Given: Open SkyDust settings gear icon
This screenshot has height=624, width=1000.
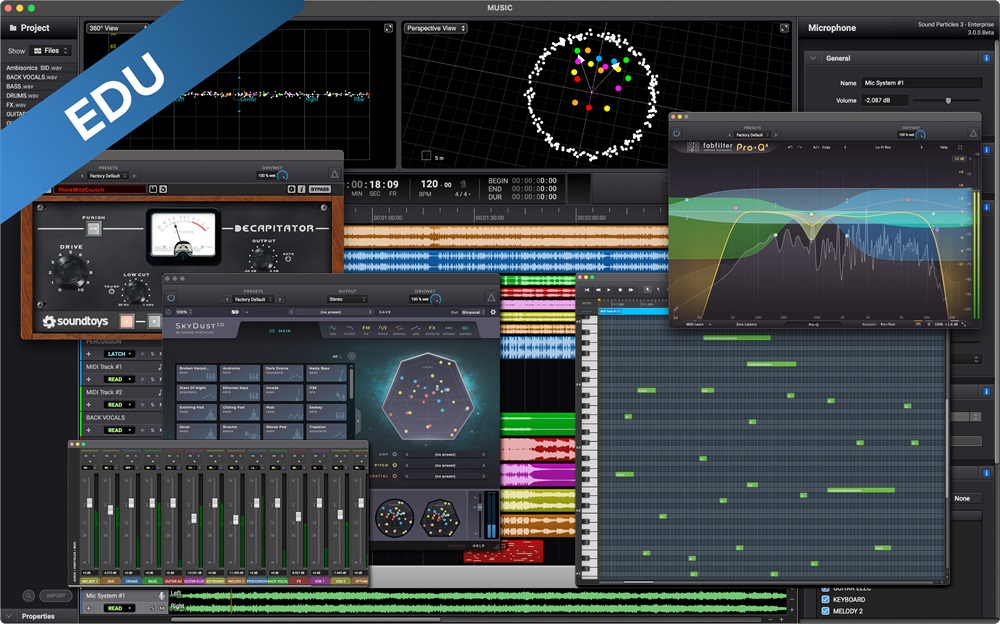Looking at the screenshot, I should (493, 312).
